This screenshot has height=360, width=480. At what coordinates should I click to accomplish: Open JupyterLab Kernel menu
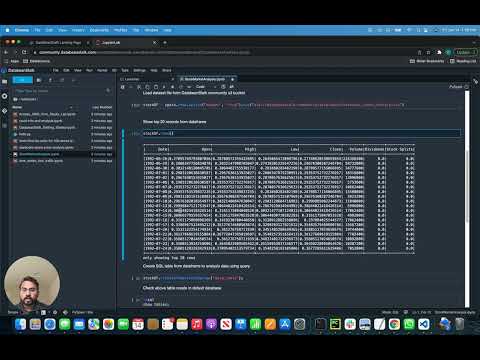tap(102, 70)
